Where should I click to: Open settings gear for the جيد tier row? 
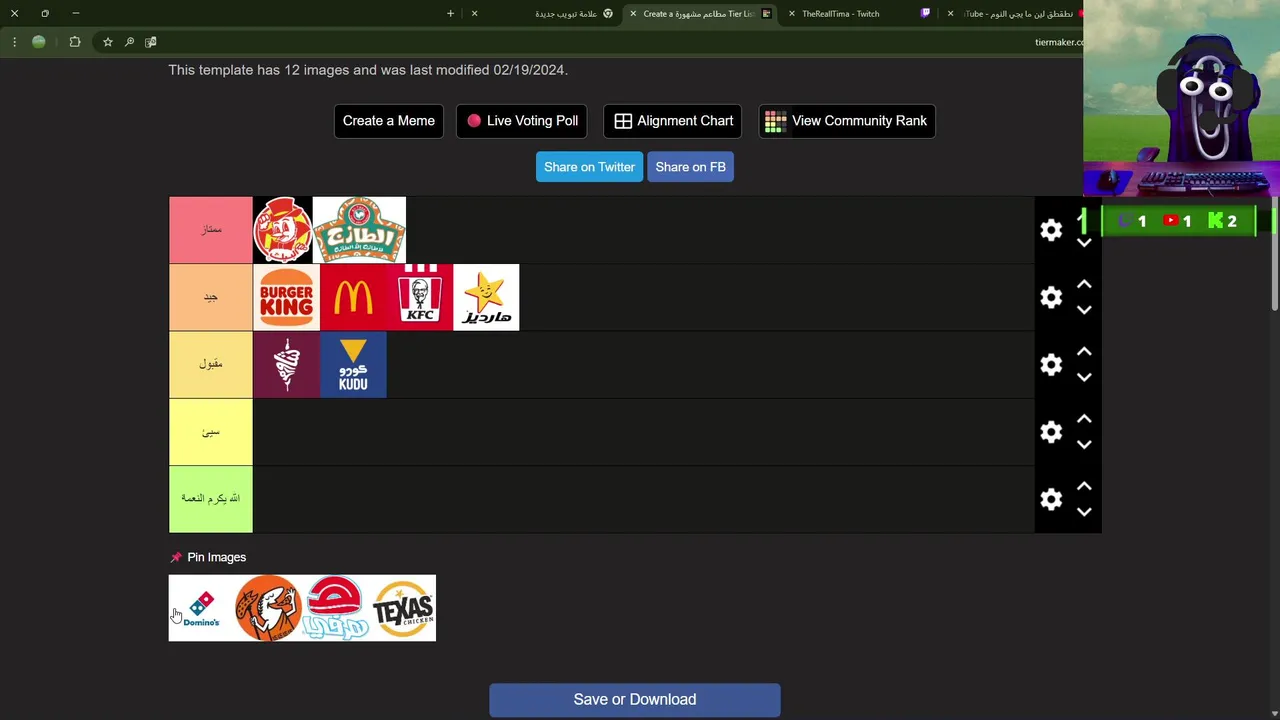pyautogui.click(x=1051, y=297)
